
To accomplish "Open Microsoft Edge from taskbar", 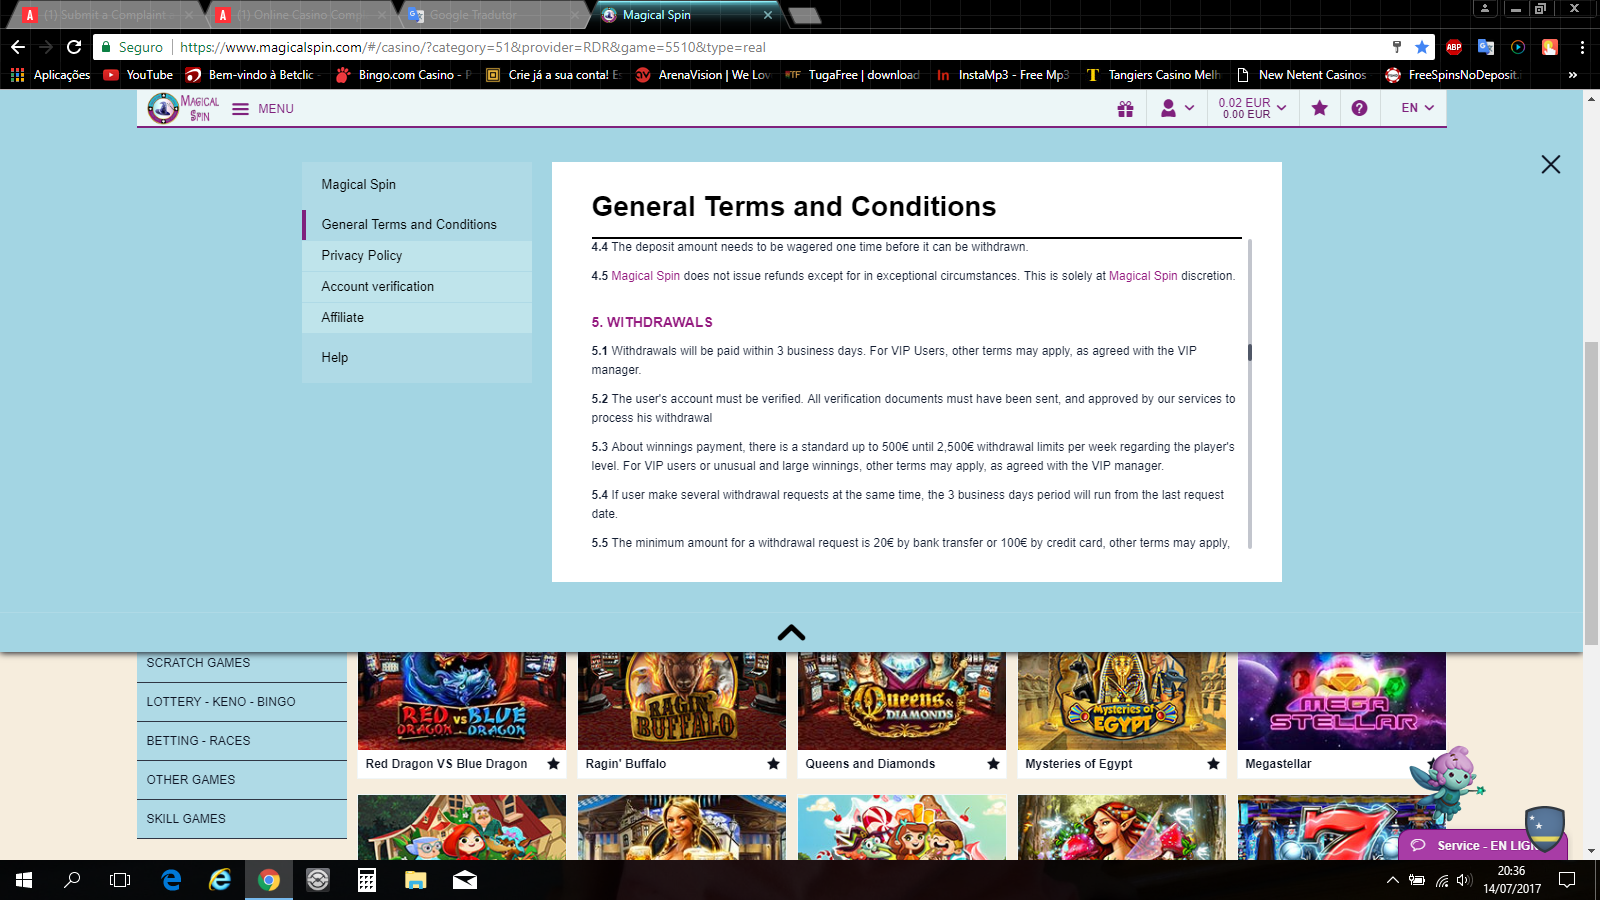I will (x=172, y=880).
